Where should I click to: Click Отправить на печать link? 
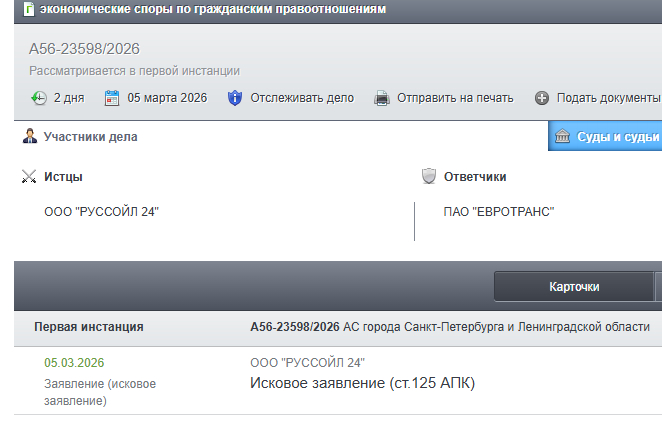[x=455, y=98]
